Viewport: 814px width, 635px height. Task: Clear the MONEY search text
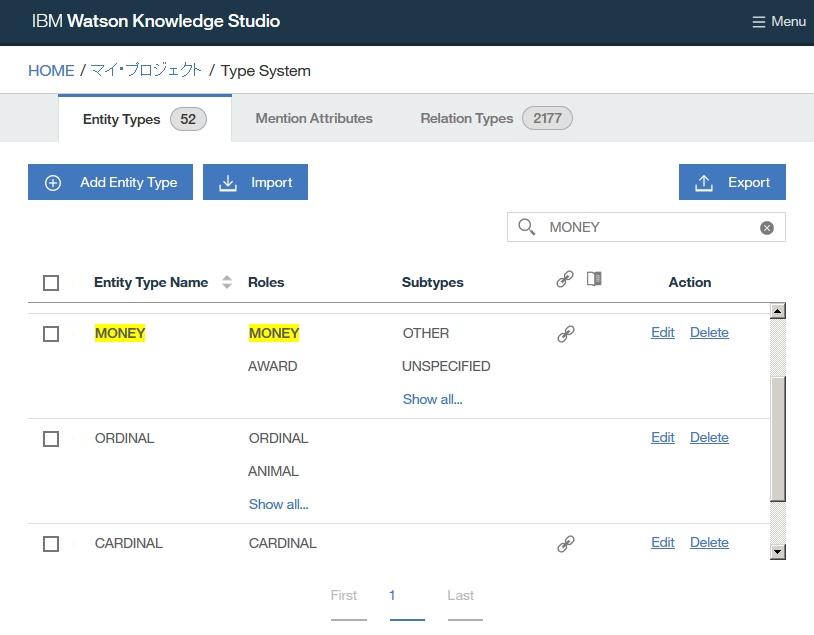767,228
